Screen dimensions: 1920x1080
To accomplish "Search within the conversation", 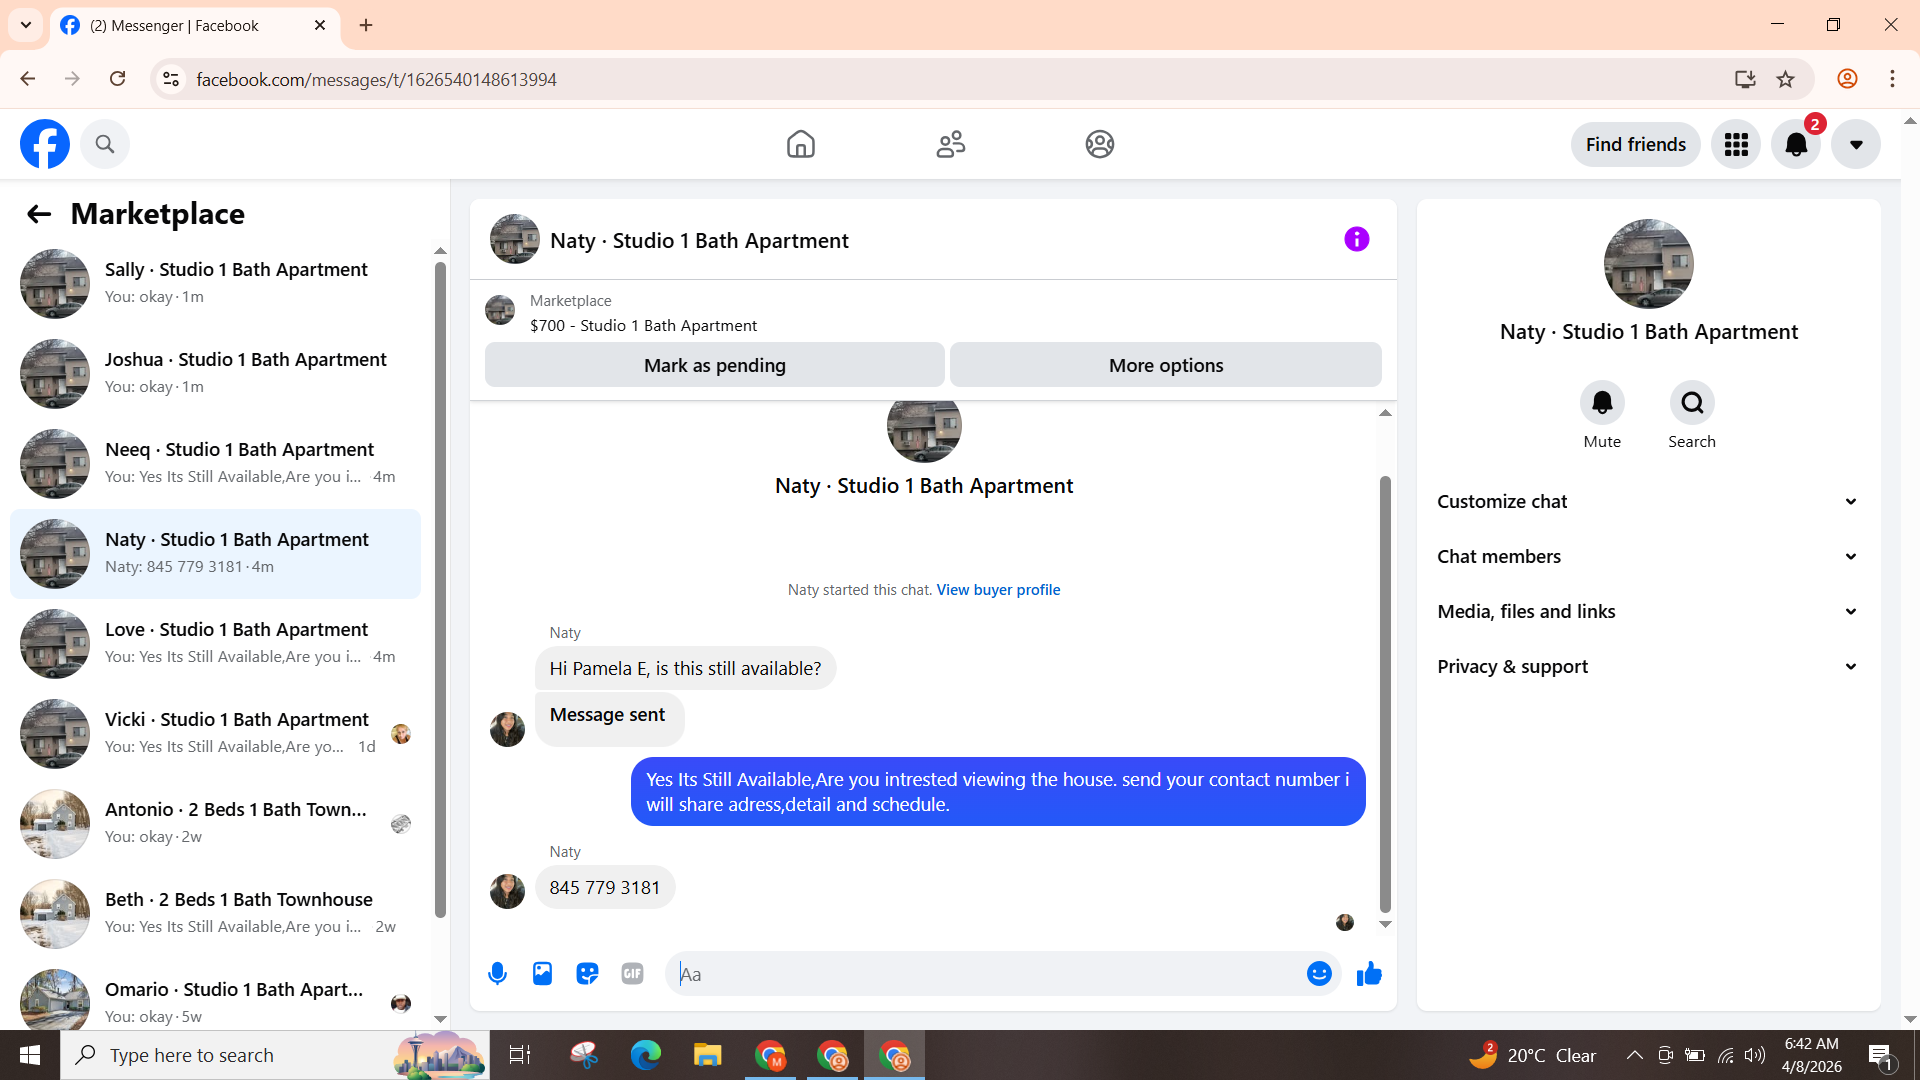I will coord(1692,403).
